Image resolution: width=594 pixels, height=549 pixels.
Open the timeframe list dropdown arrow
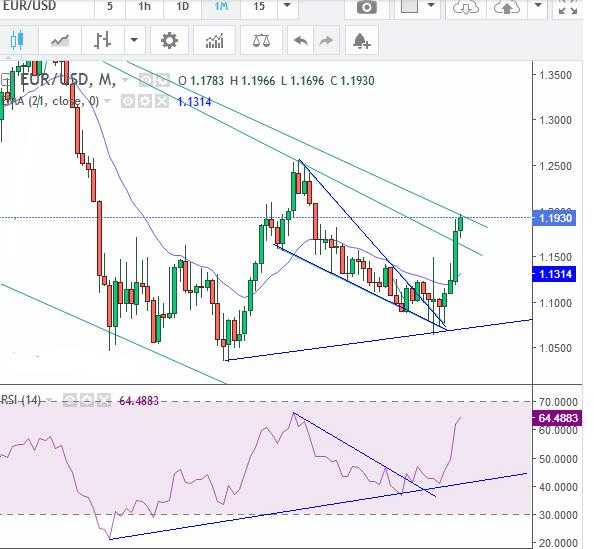[x=287, y=6]
